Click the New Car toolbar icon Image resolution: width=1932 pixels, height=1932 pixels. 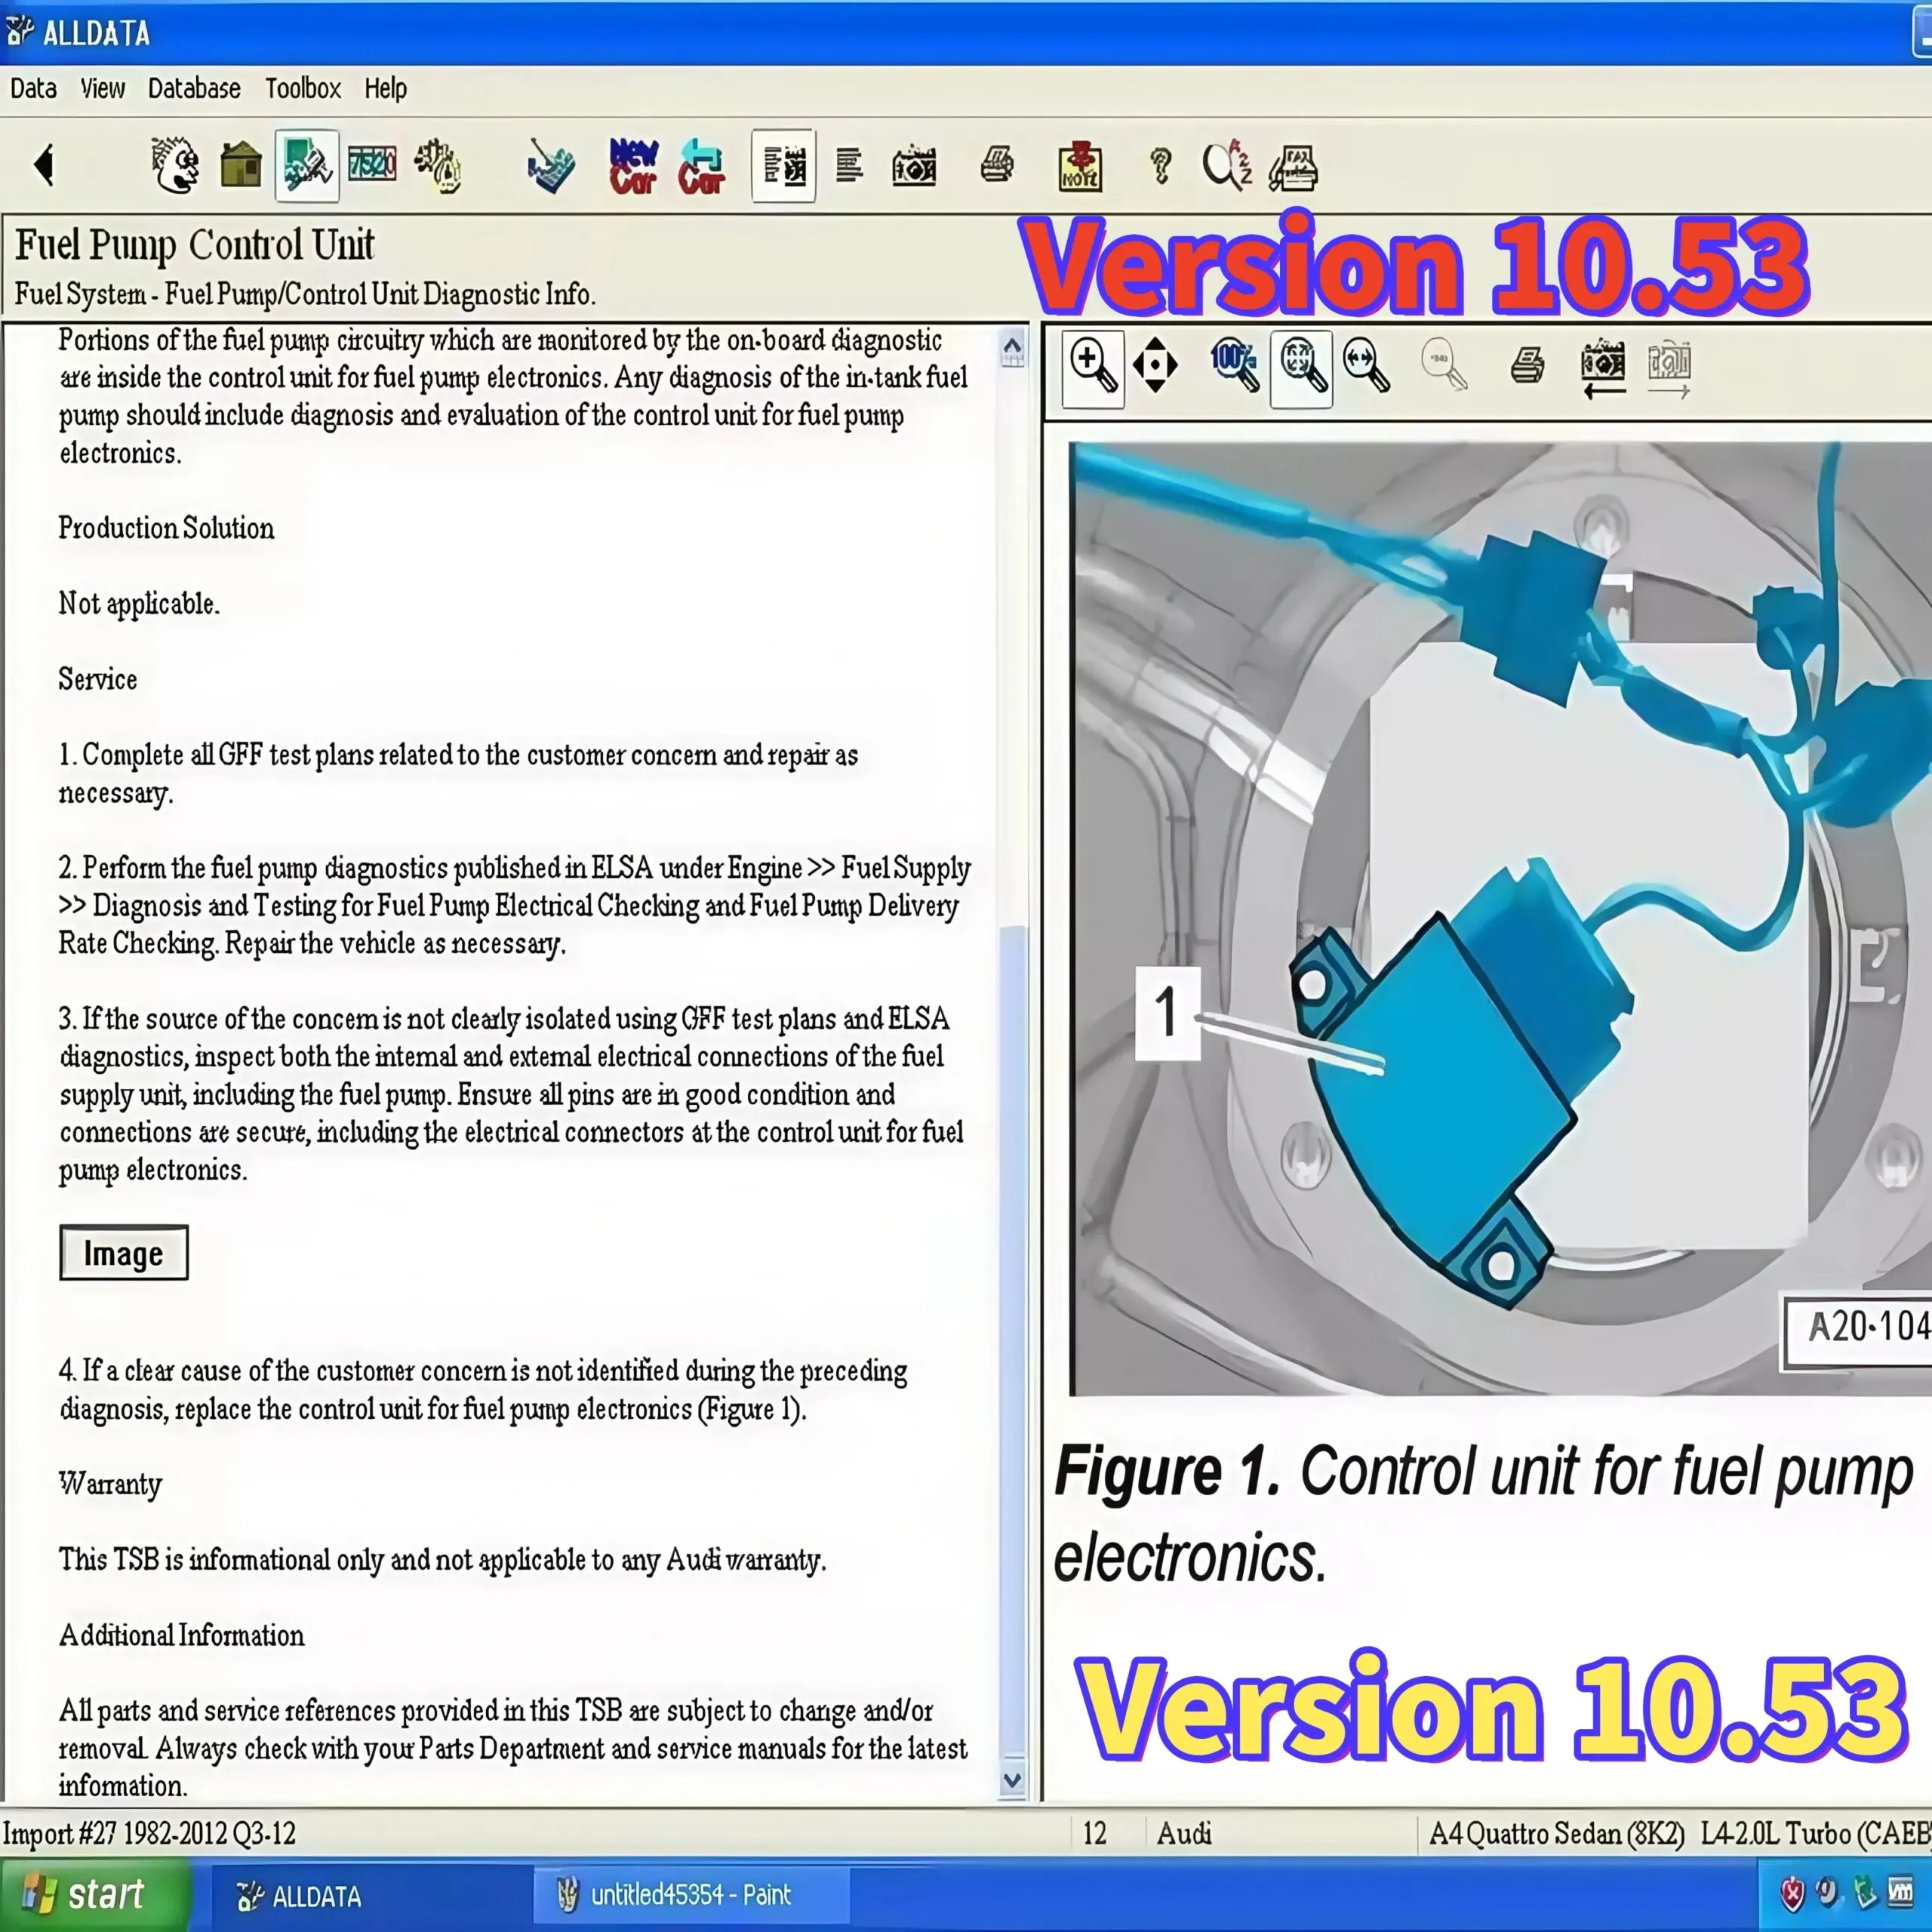point(633,166)
